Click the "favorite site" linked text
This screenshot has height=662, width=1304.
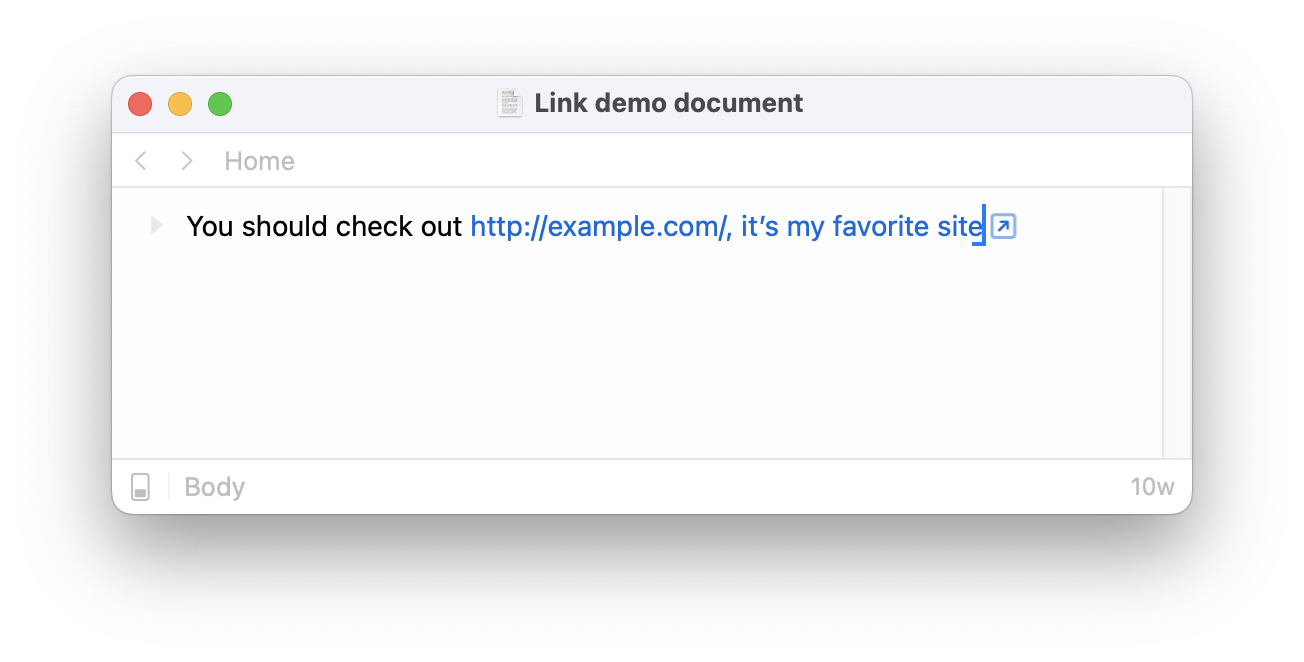pyautogui.click(x=907, y=227)
